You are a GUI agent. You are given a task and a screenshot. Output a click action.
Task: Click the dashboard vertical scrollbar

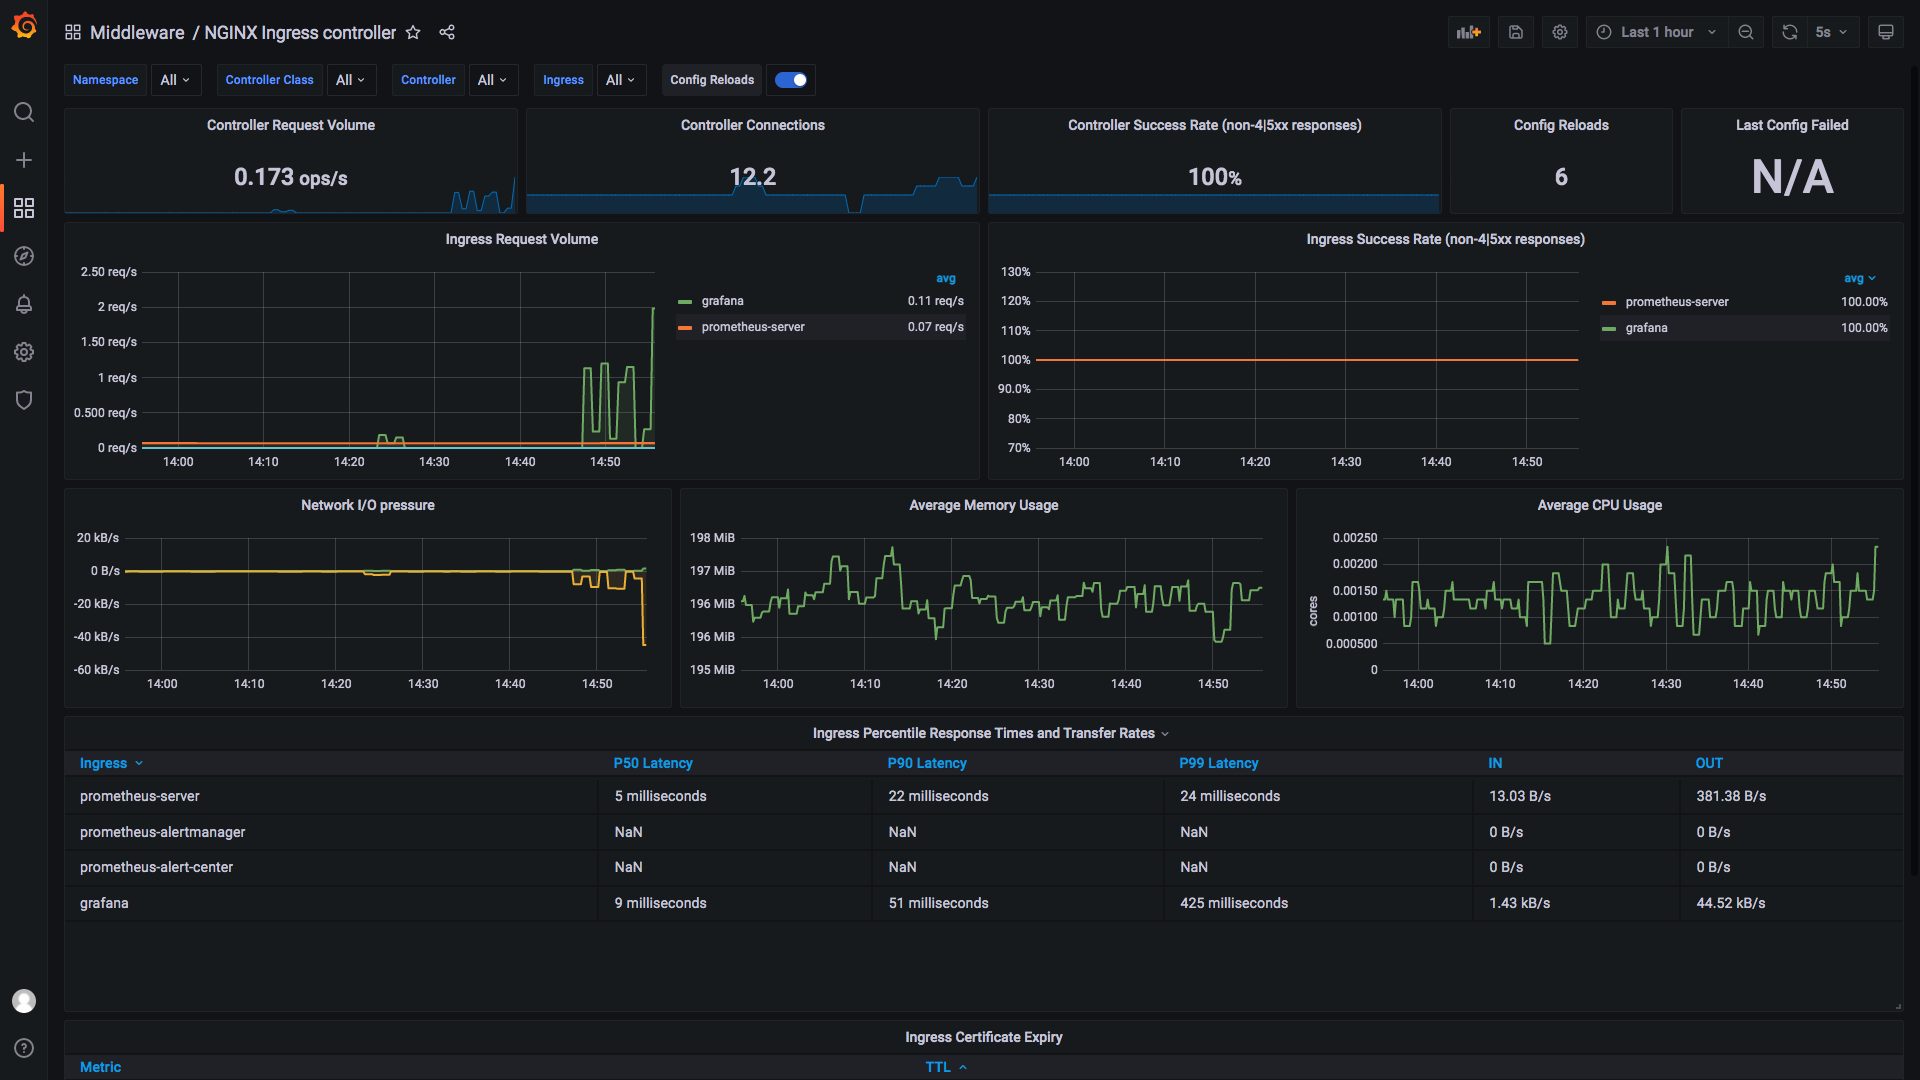[x=1914, y=470]
